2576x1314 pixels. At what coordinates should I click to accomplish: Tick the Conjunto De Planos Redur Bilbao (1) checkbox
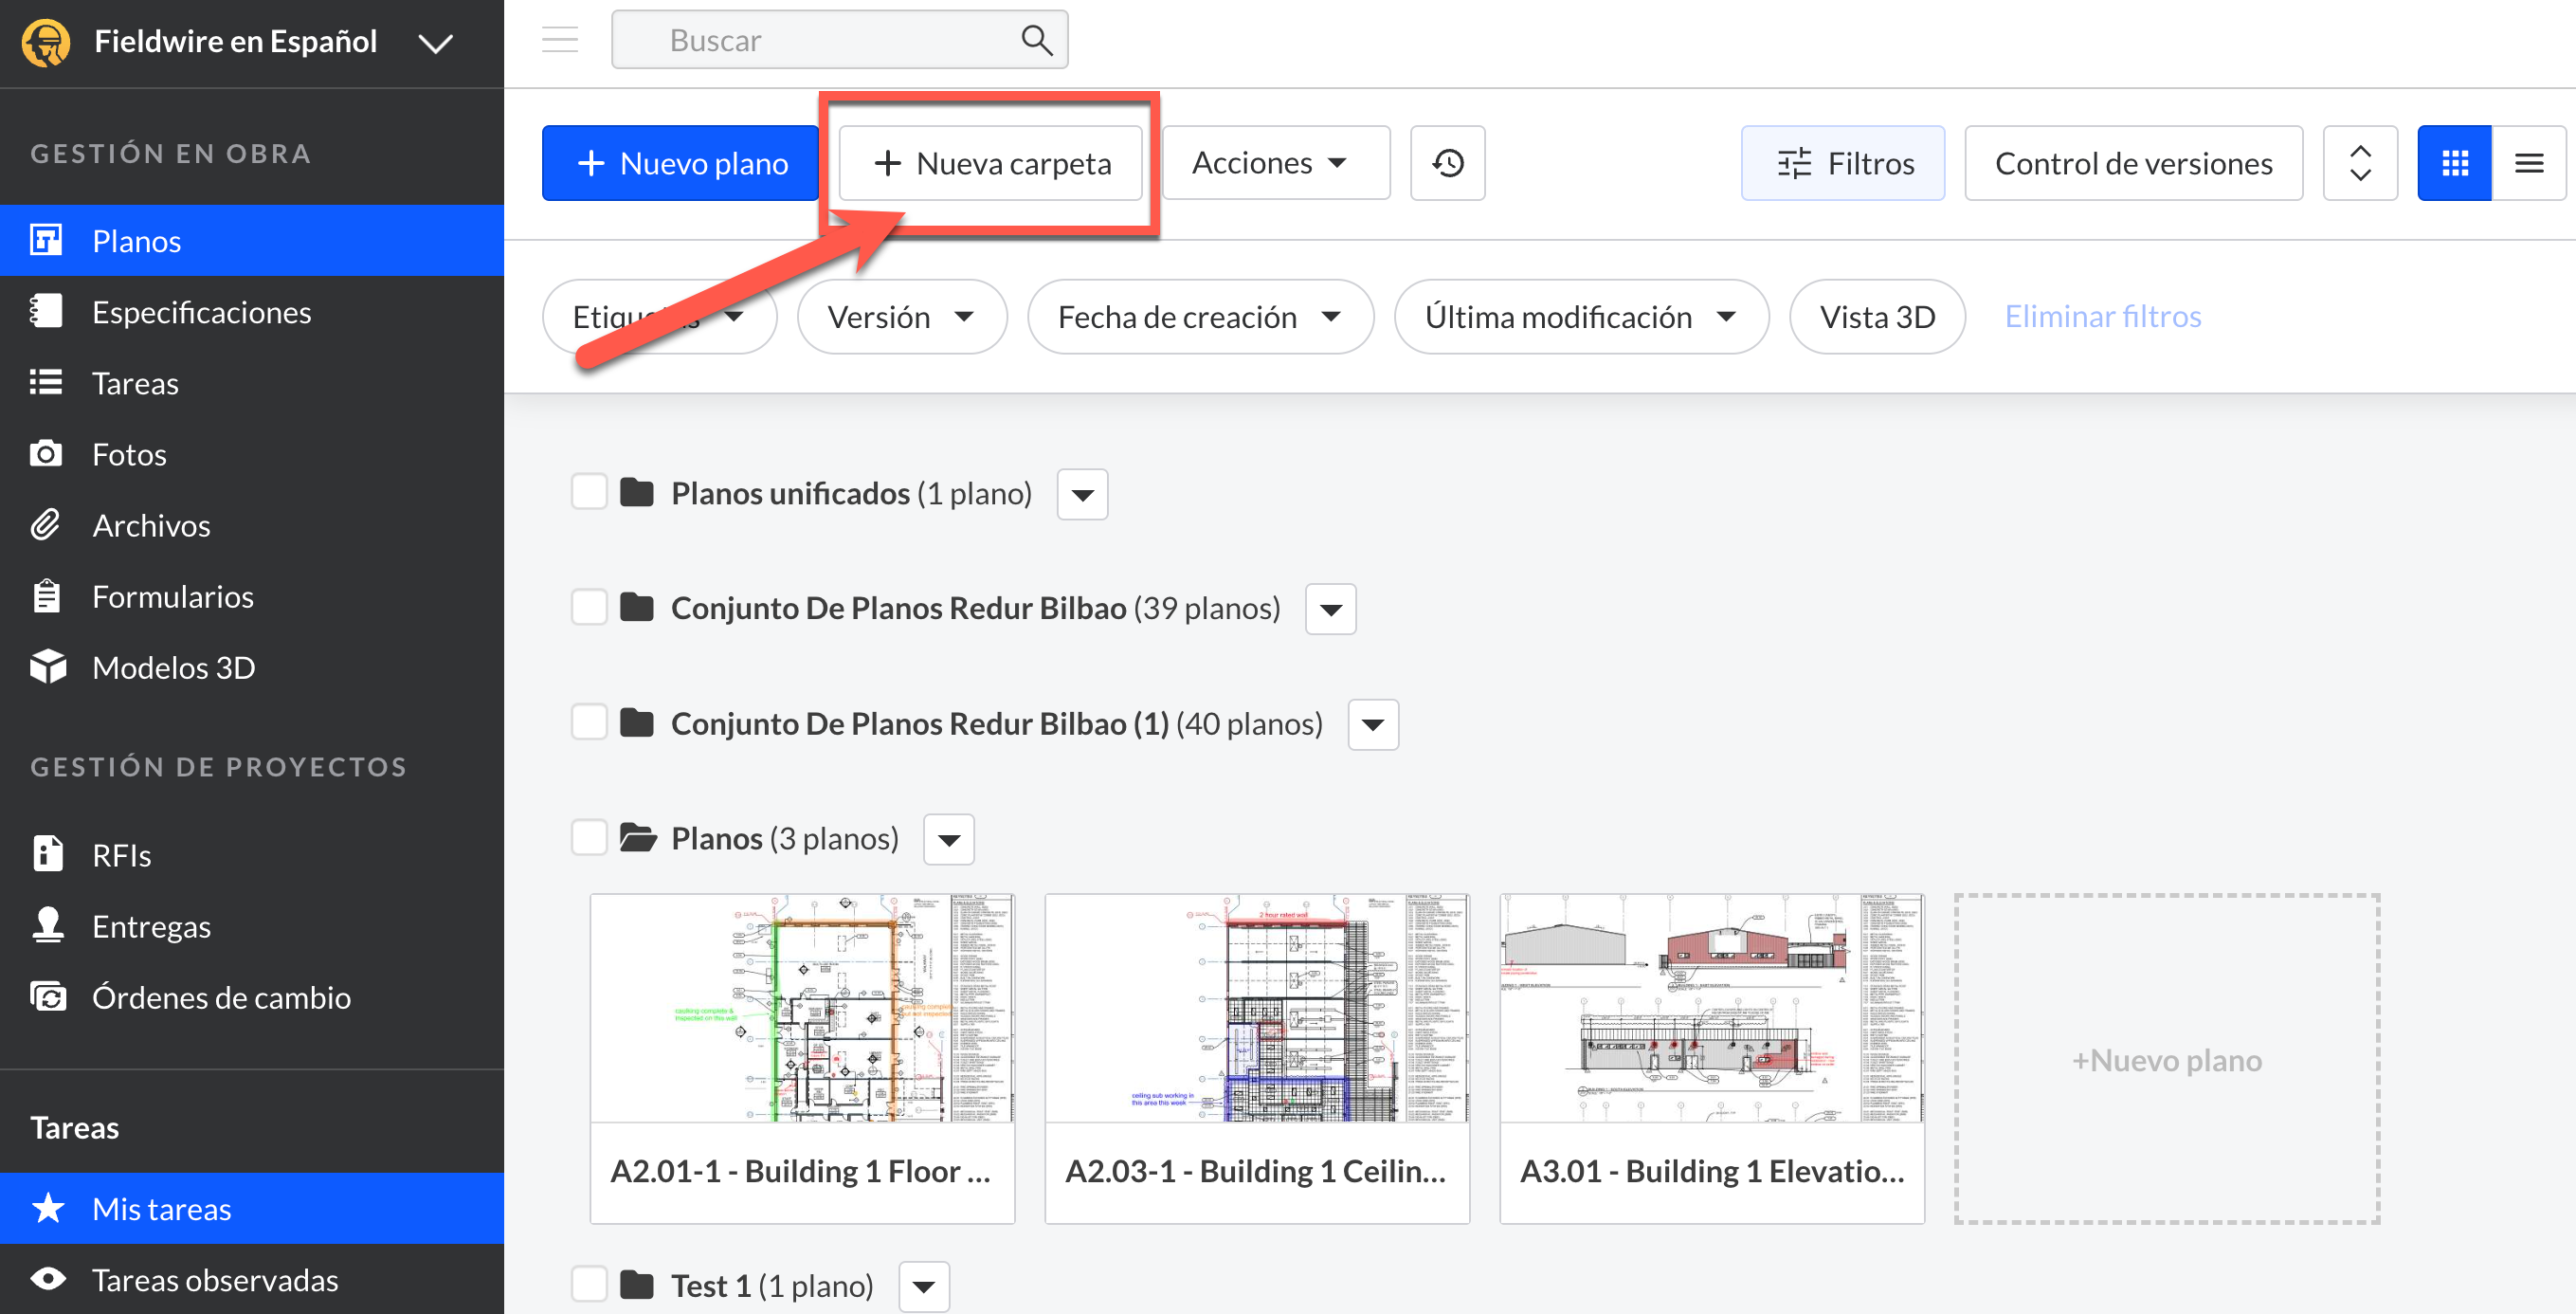pos(589,722)
